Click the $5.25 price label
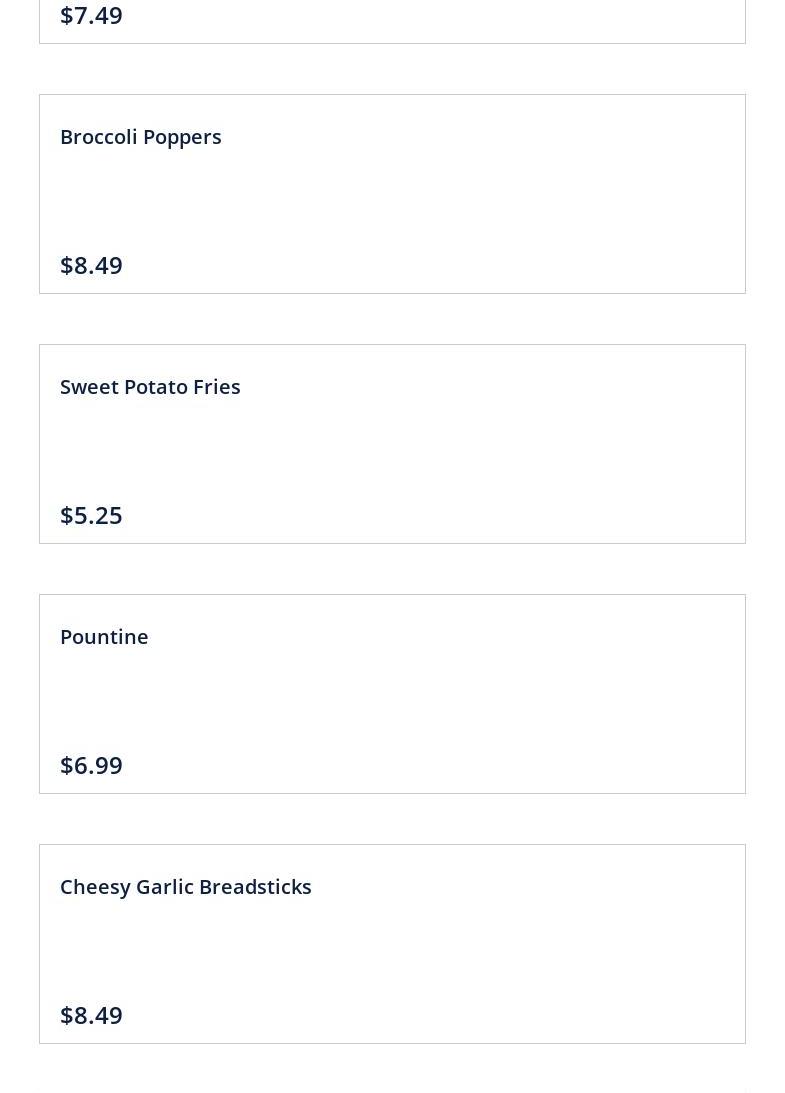The image size is (785, 1093). click(x=91, y=515)
